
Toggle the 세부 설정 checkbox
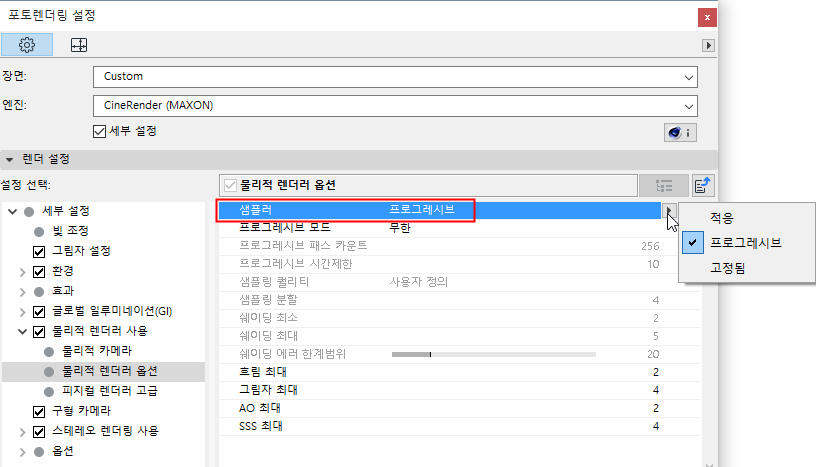(99, 131)
